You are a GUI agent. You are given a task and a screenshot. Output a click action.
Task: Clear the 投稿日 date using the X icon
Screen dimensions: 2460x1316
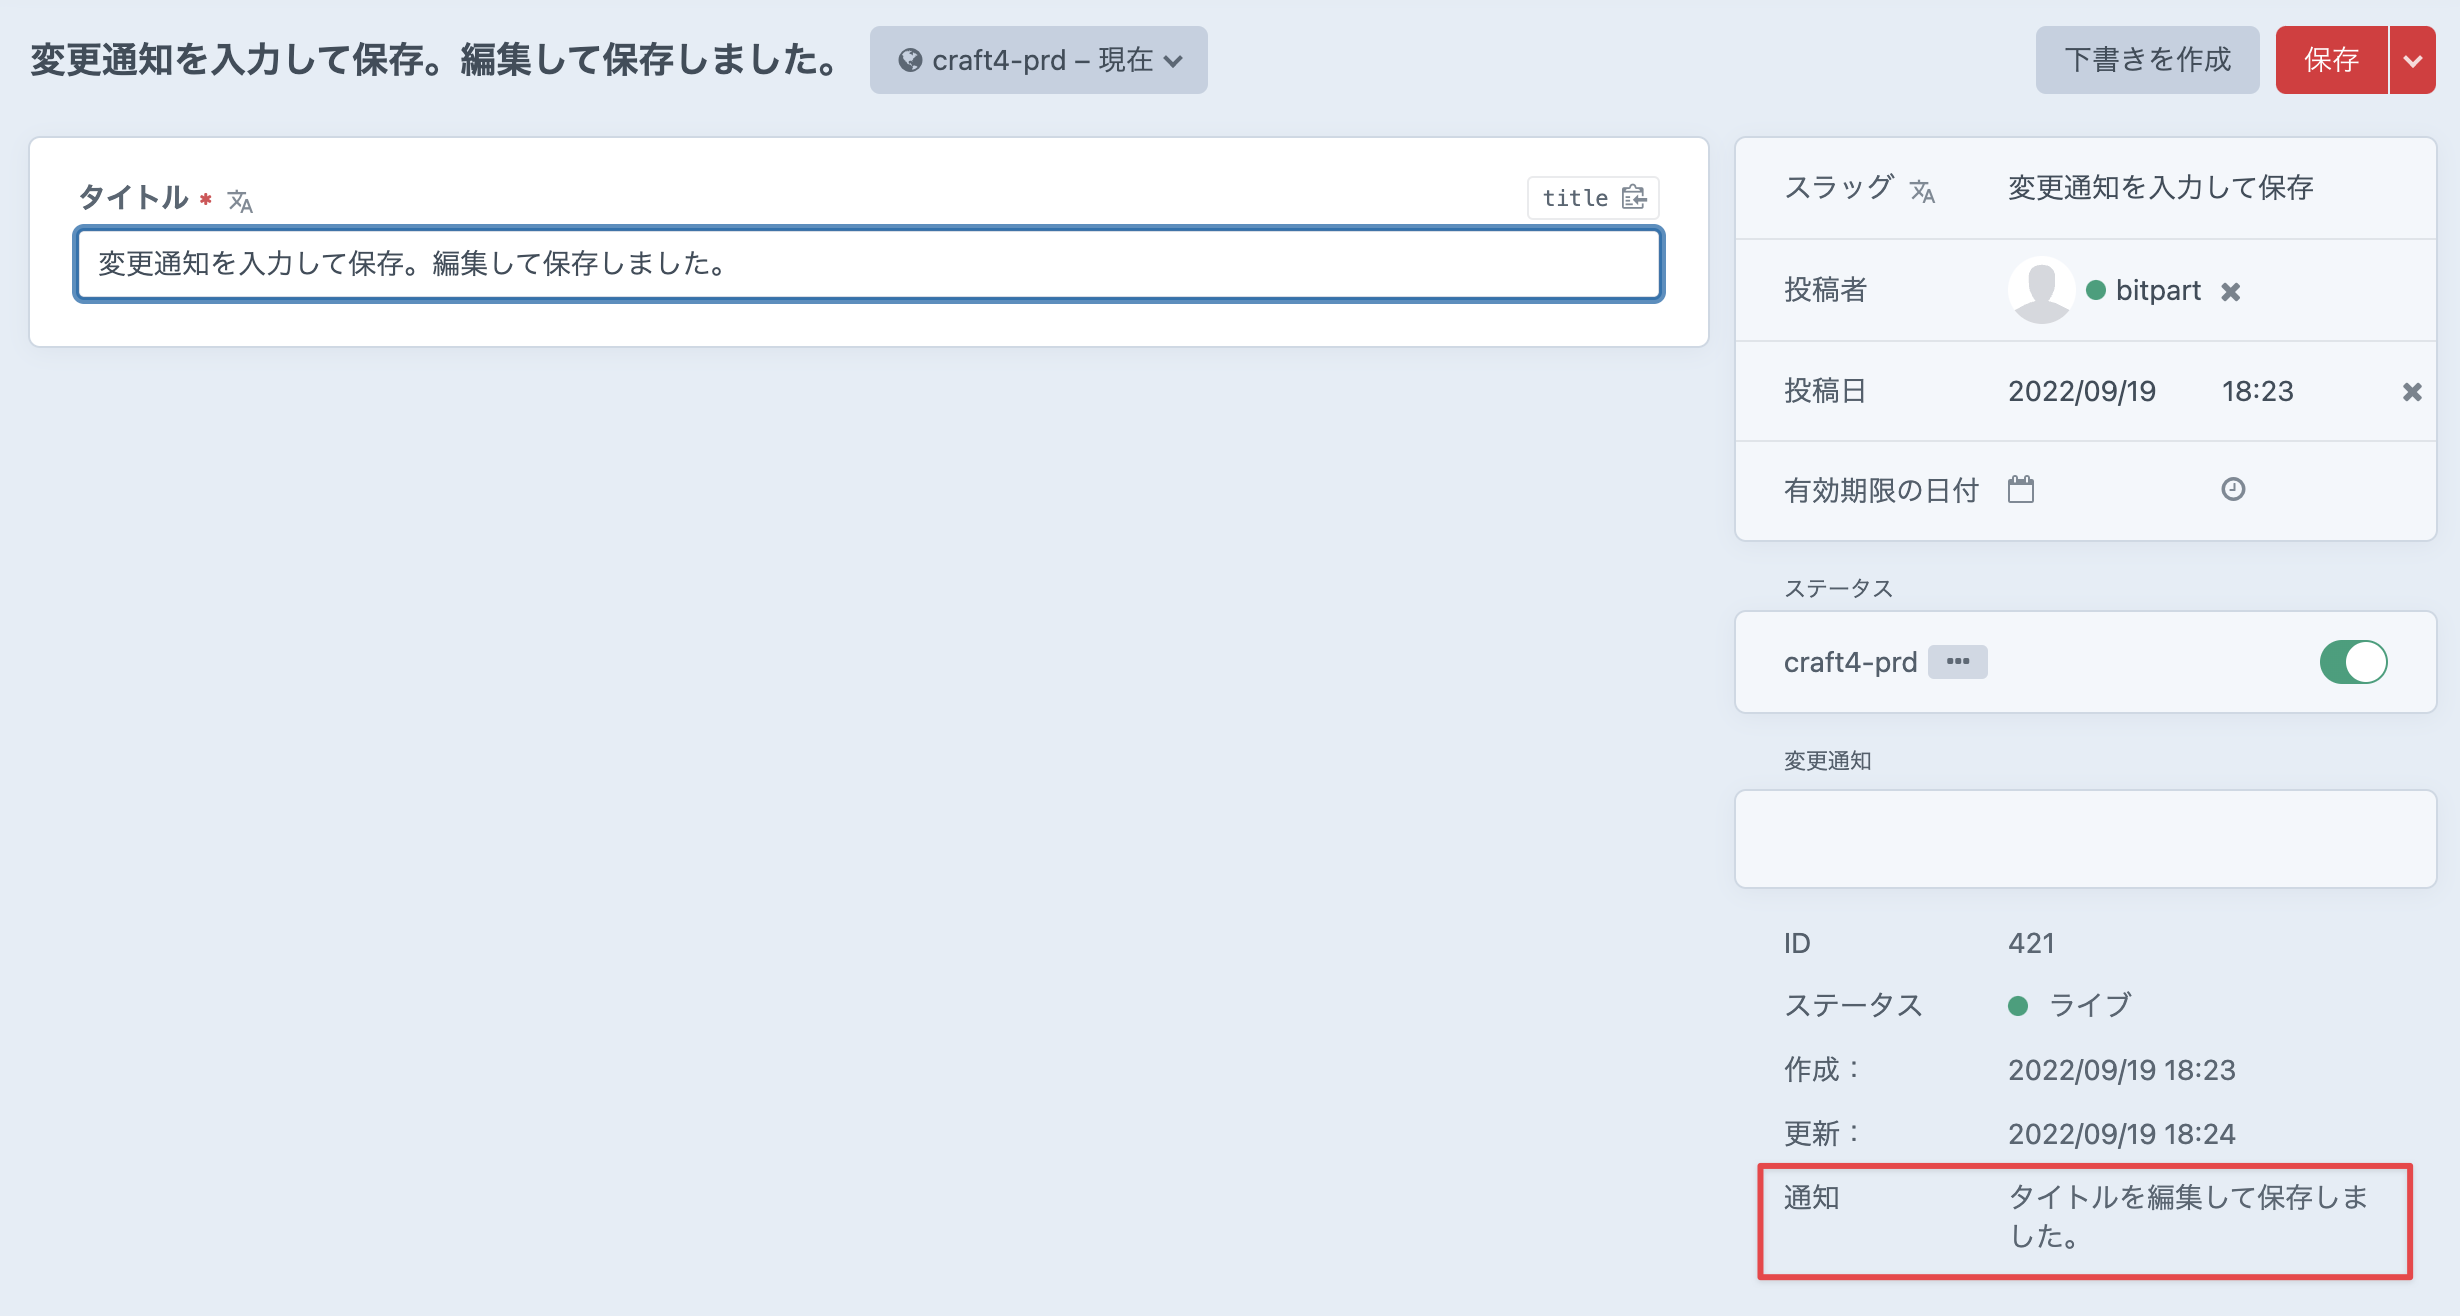tap(2414, 391)
